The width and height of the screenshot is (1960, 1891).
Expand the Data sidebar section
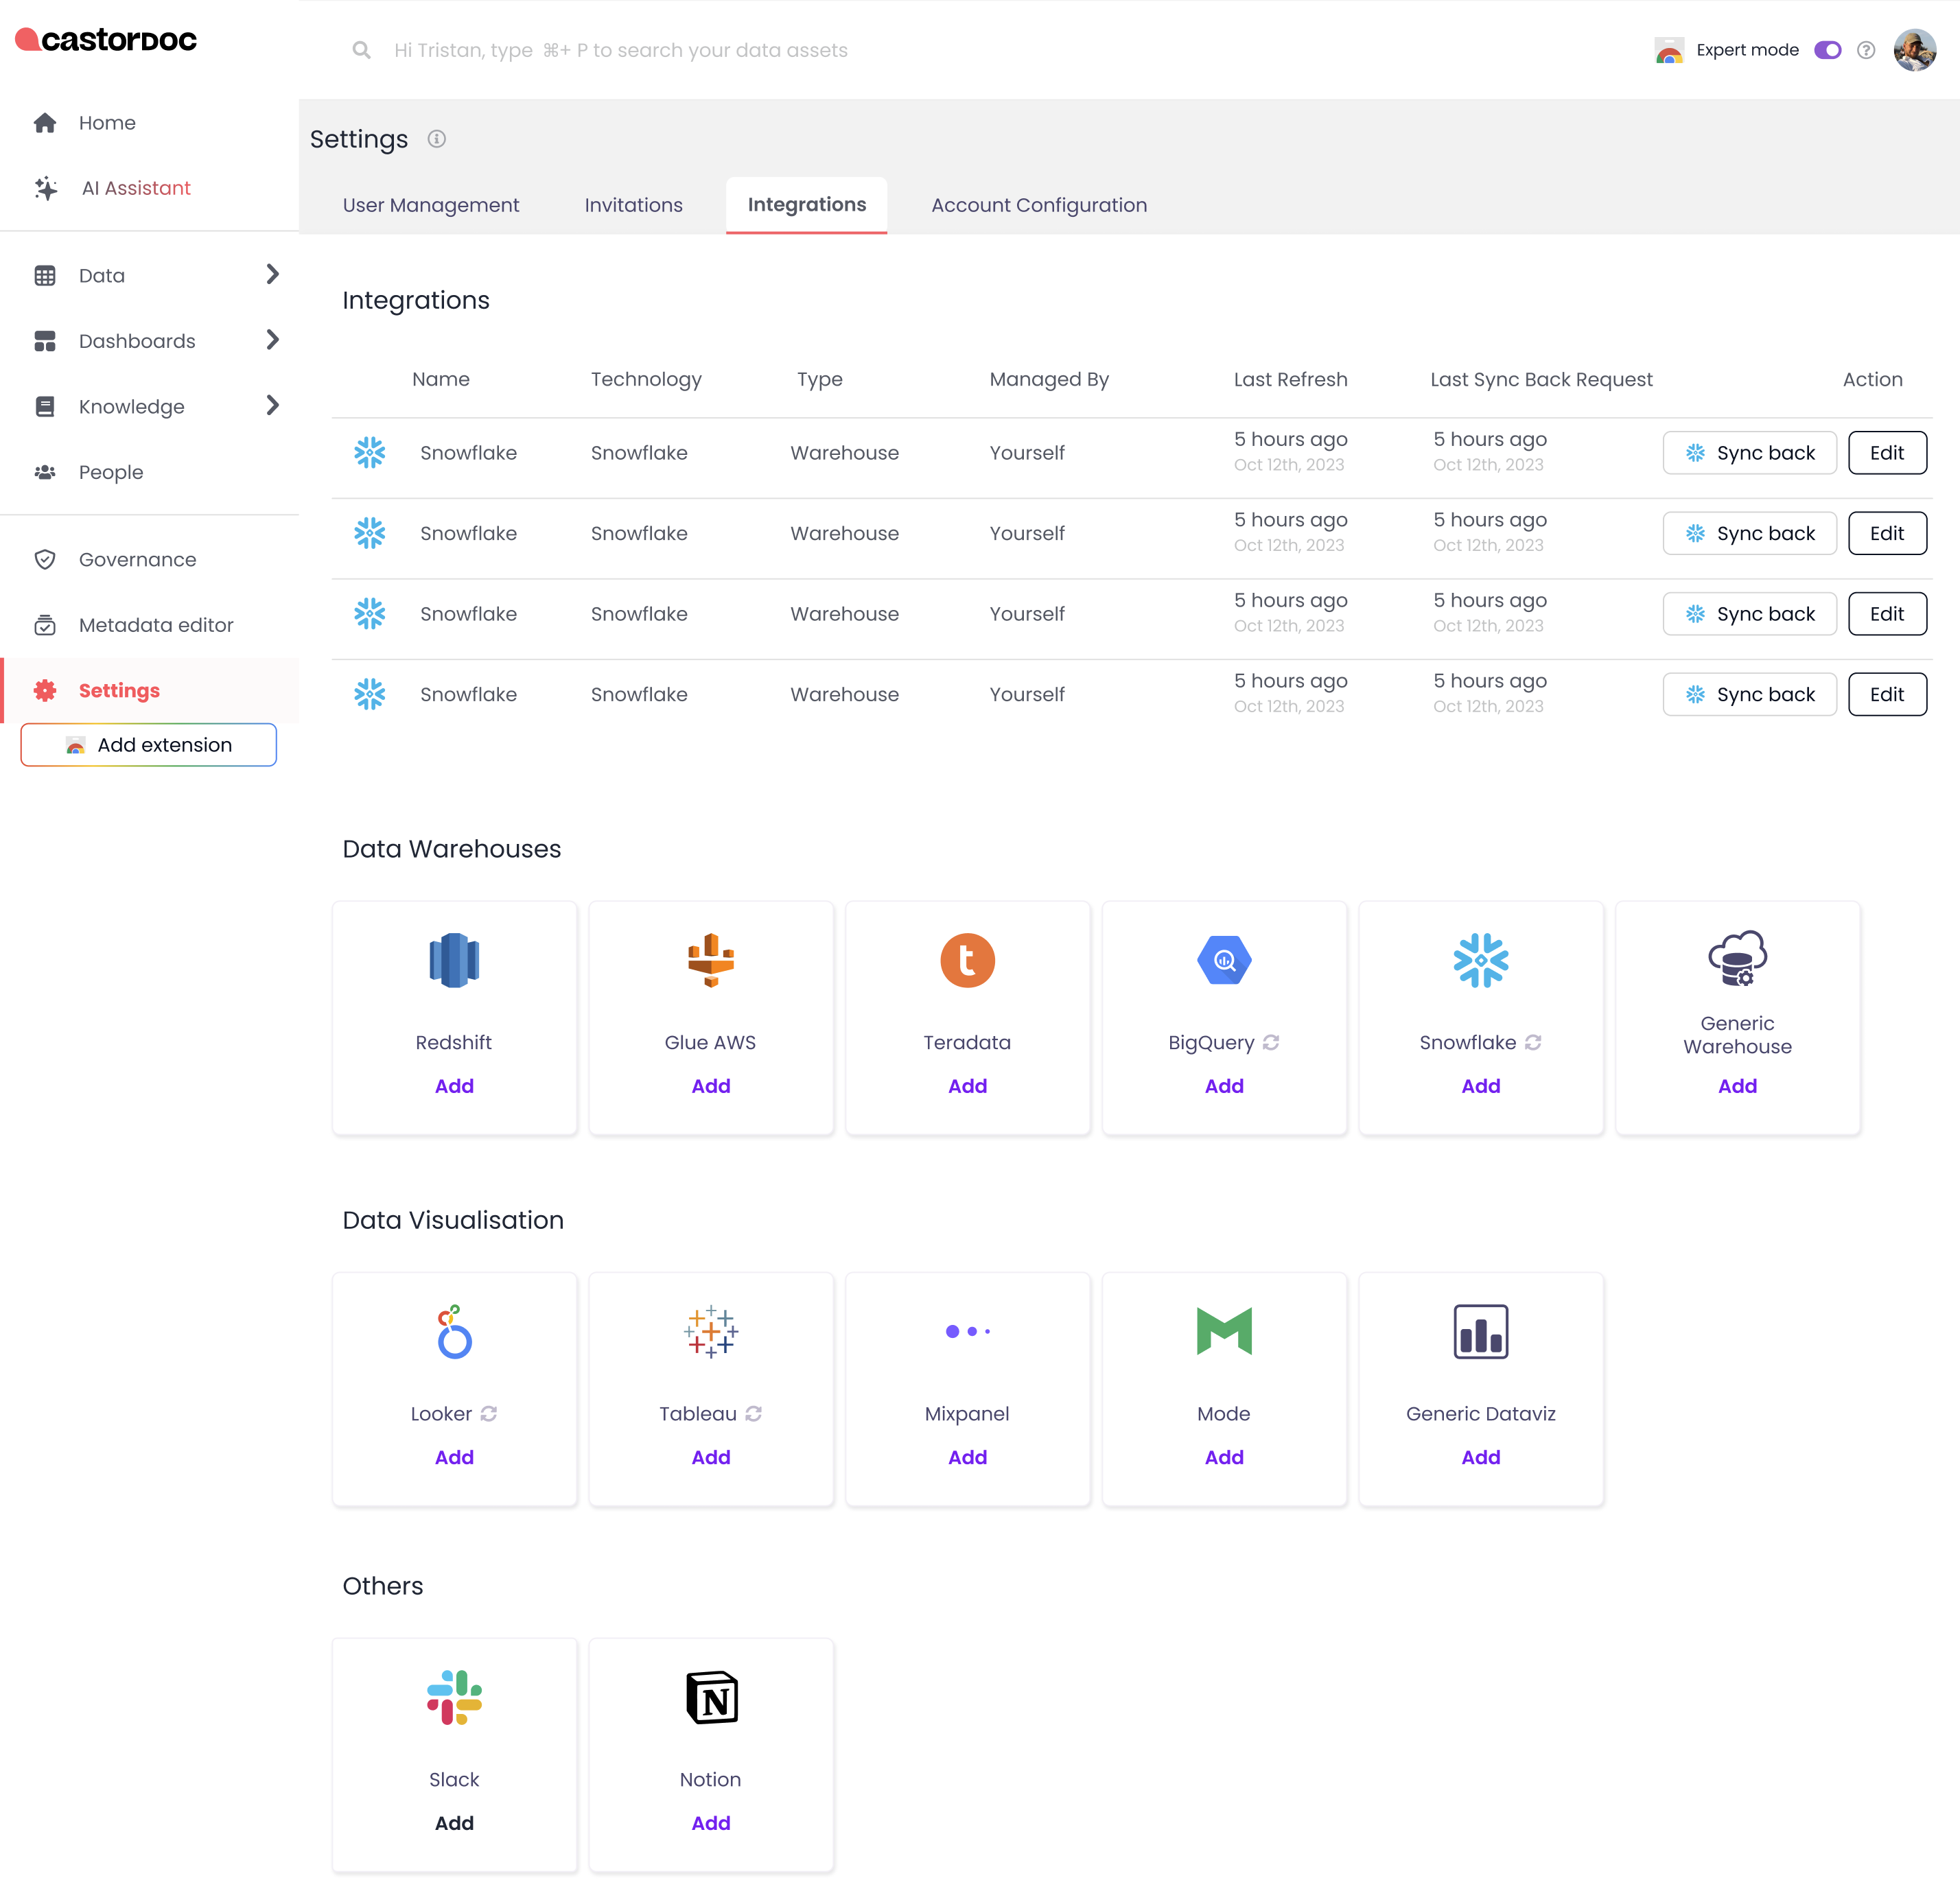pyautogui.click(x=272, y=274)
